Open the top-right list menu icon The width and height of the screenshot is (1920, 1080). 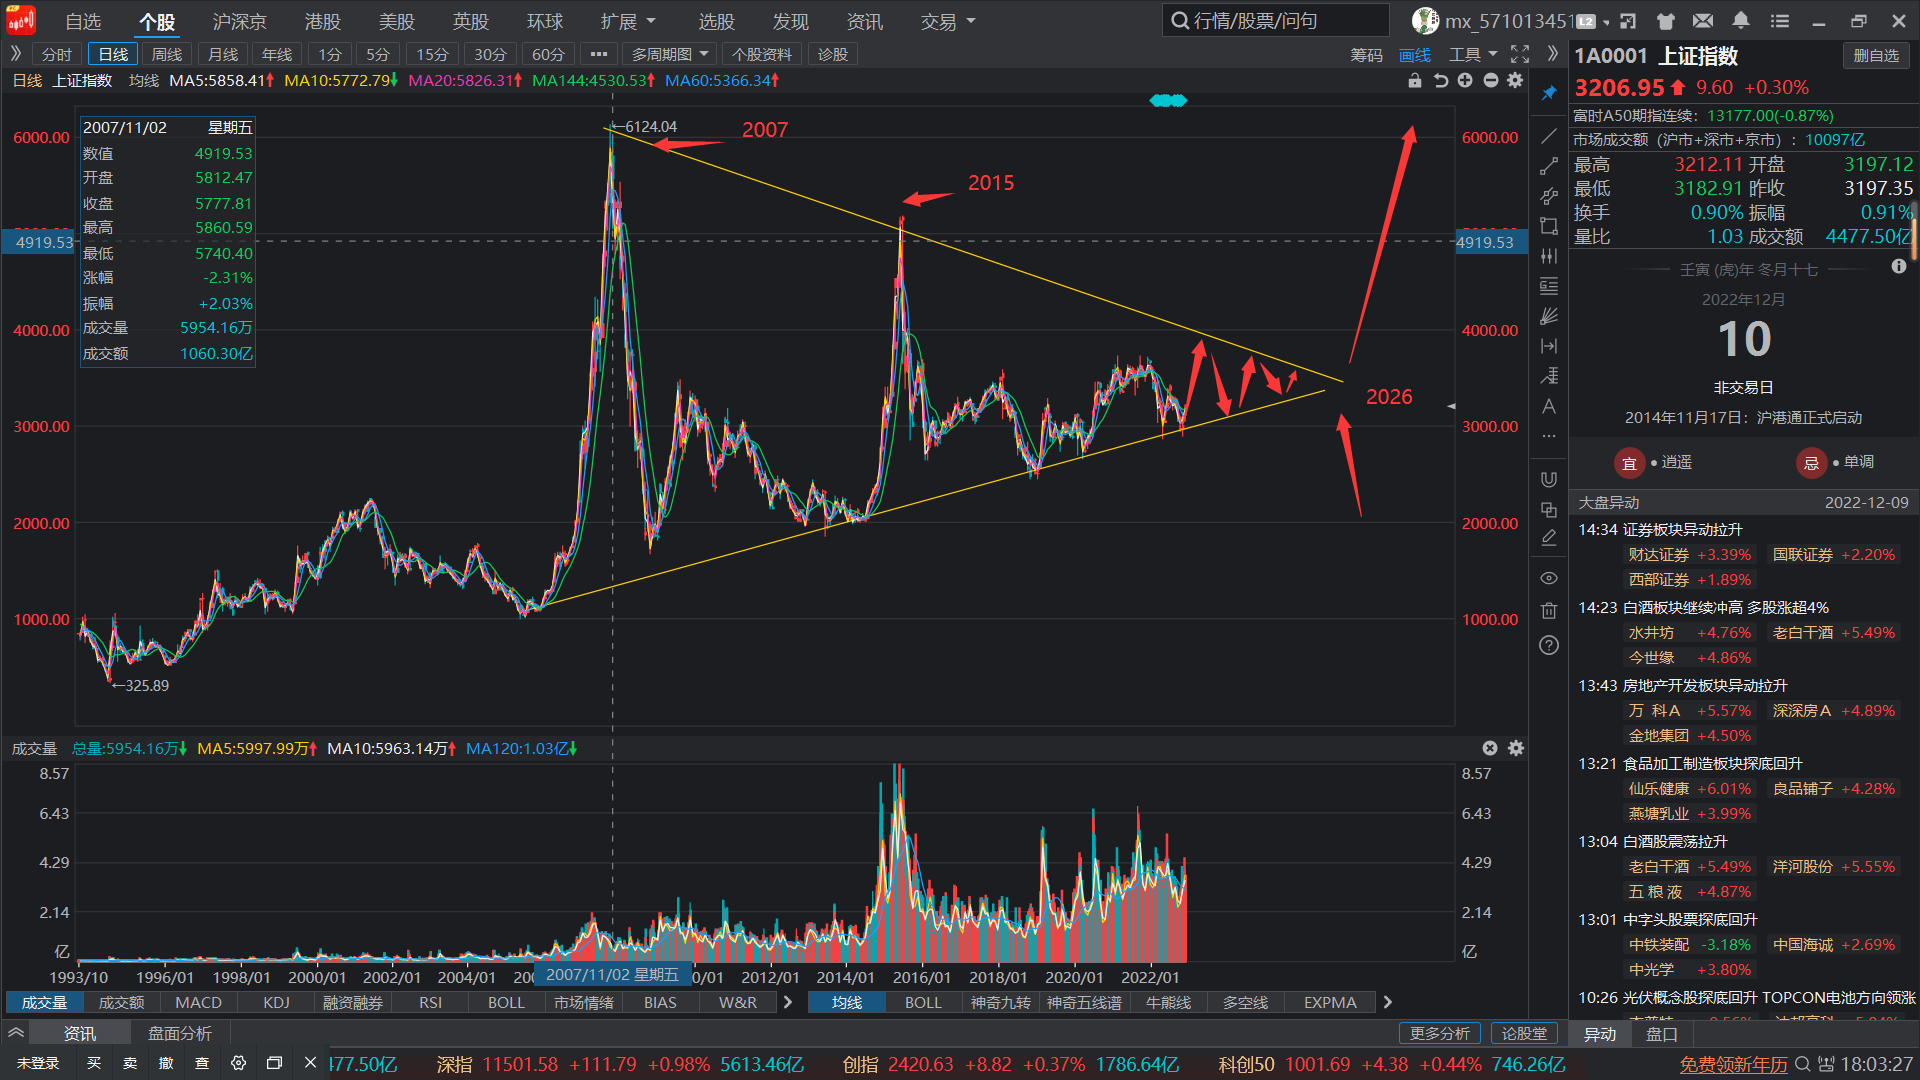click(1780, 21)
